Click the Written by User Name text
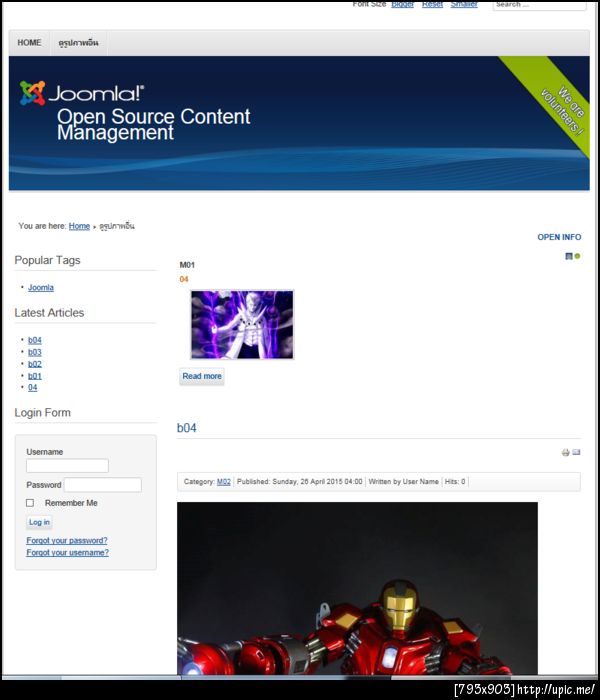The width and height of the screenshot is (600, 700). tap(404, 482)
